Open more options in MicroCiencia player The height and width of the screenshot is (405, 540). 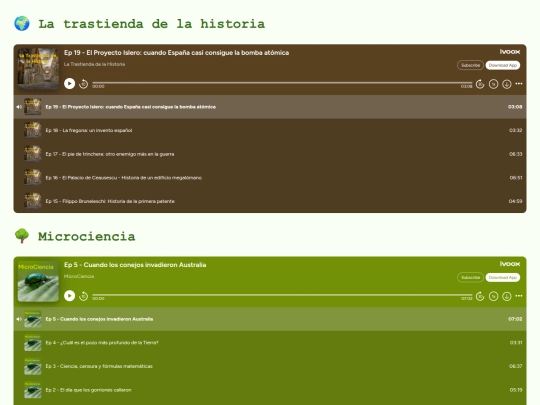coord(519,296)
